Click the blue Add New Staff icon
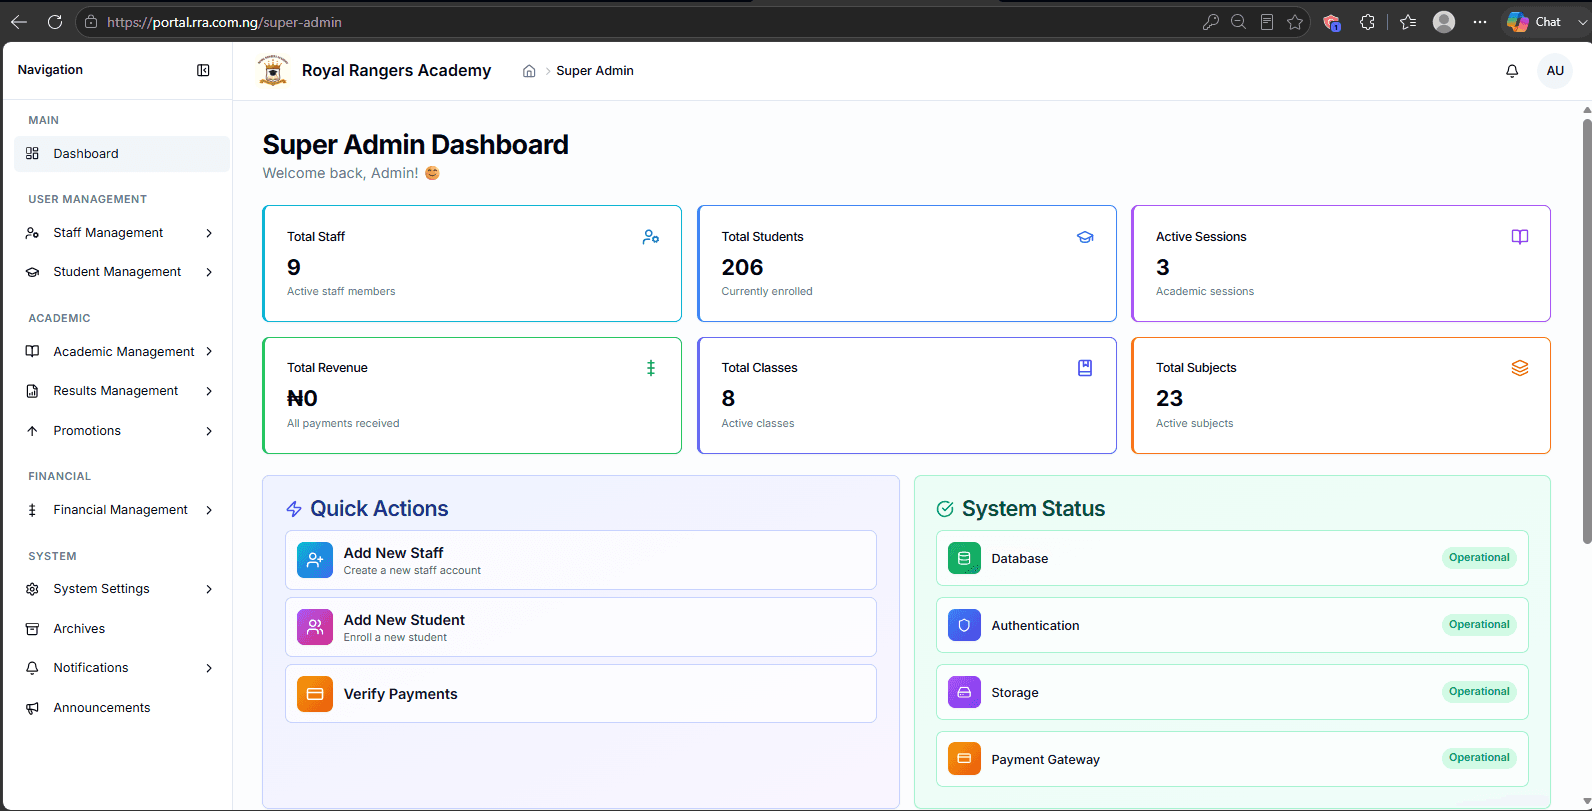This screenshot has height=811, width=1592. click(315, 560)
